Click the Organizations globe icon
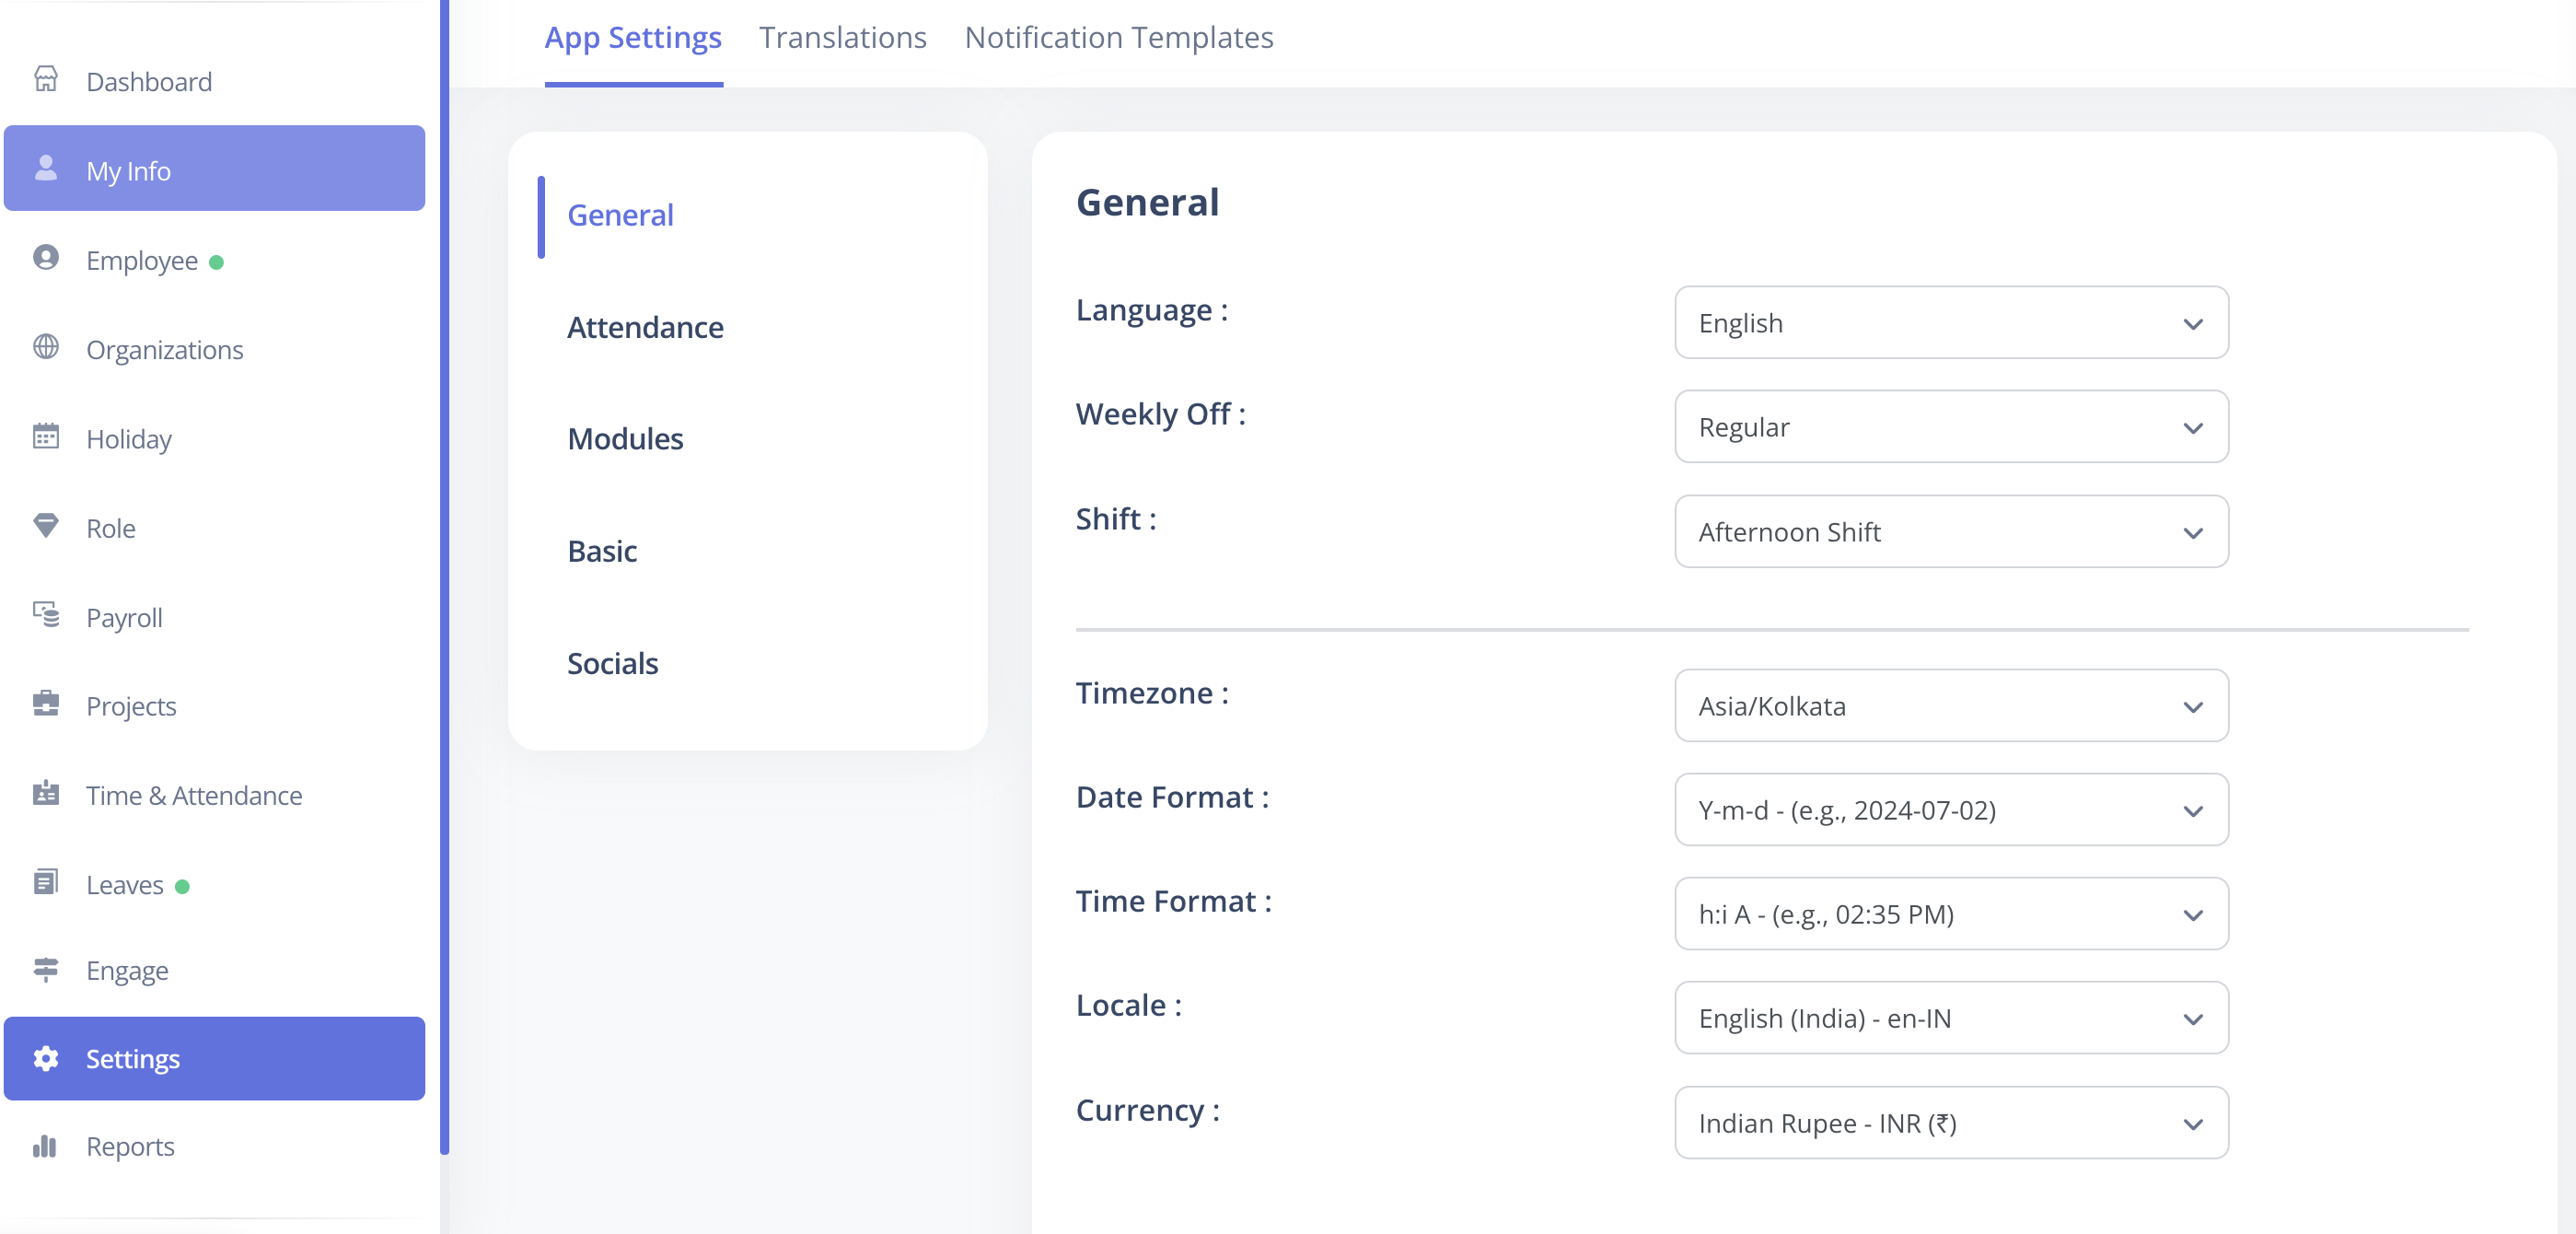2576x1234 pixels. pos(46,347)
